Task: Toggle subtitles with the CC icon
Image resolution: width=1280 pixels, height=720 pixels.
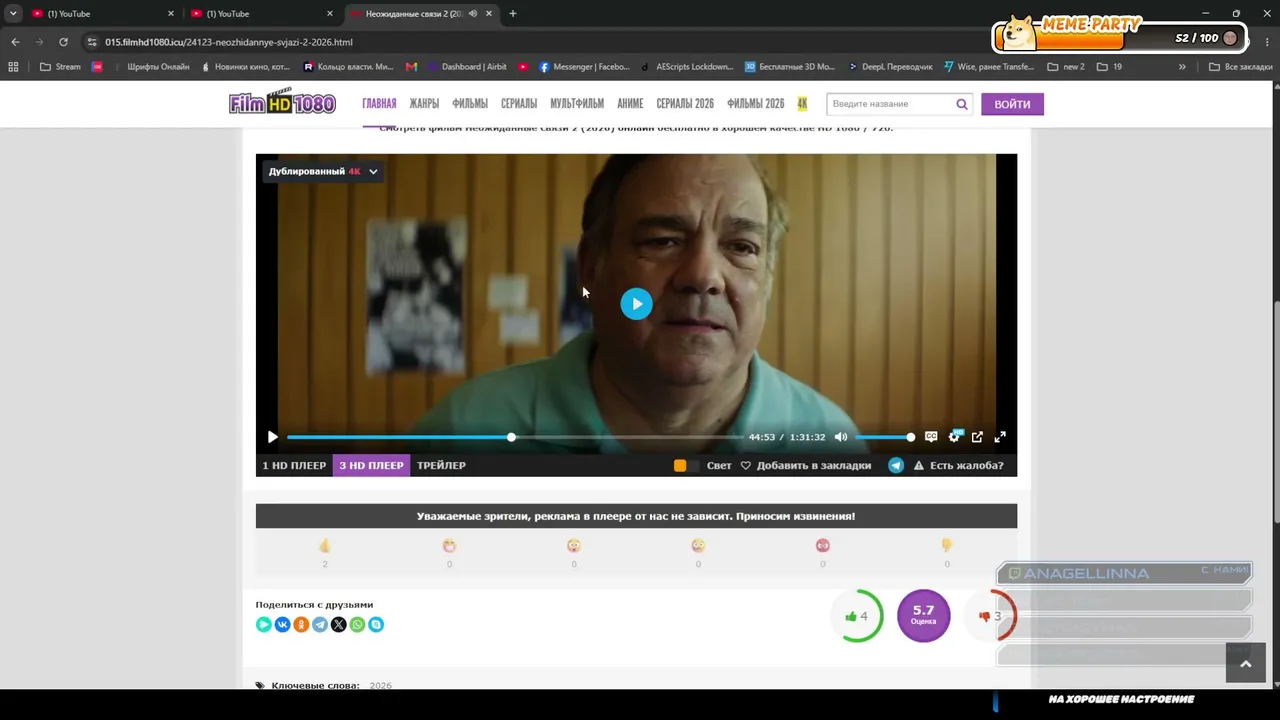Action: [x=931, y=437]
